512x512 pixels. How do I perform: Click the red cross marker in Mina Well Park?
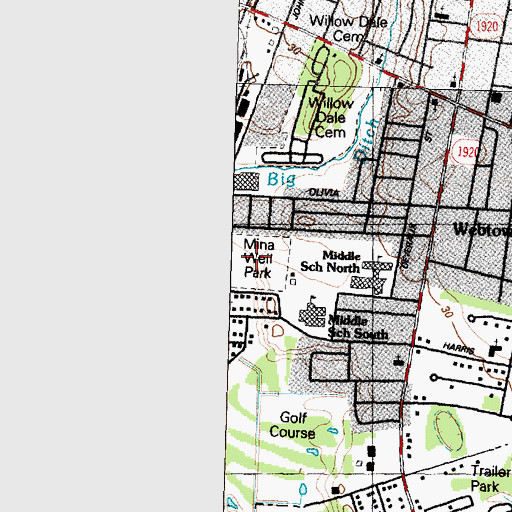point(257,257)
